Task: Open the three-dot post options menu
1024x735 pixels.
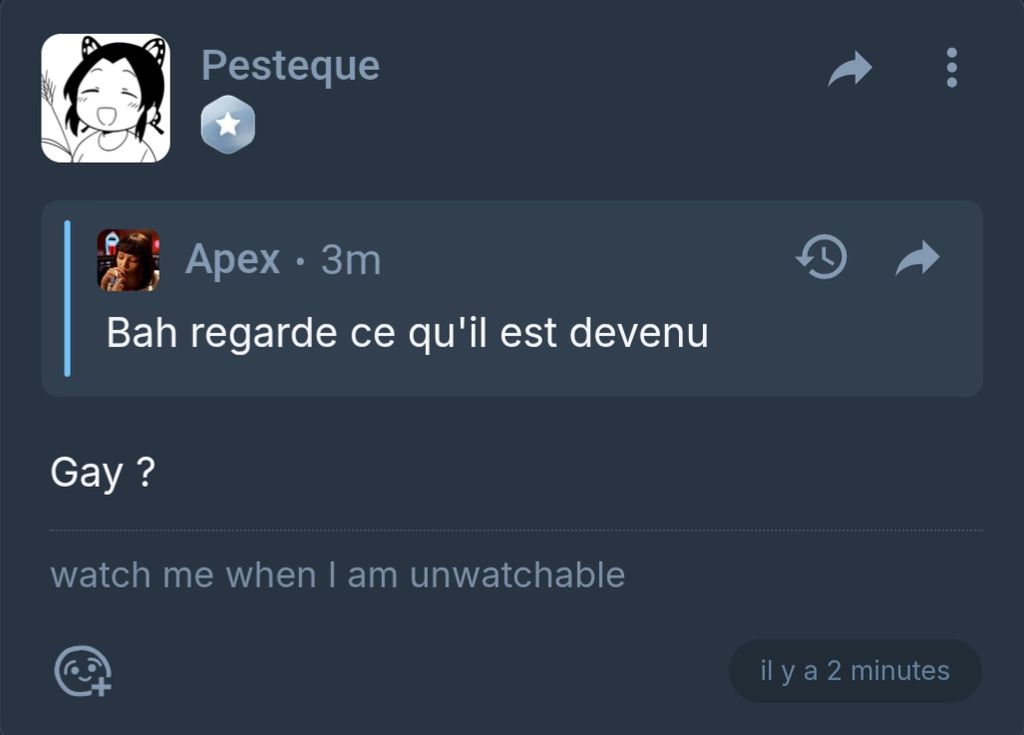Action: 951,68
